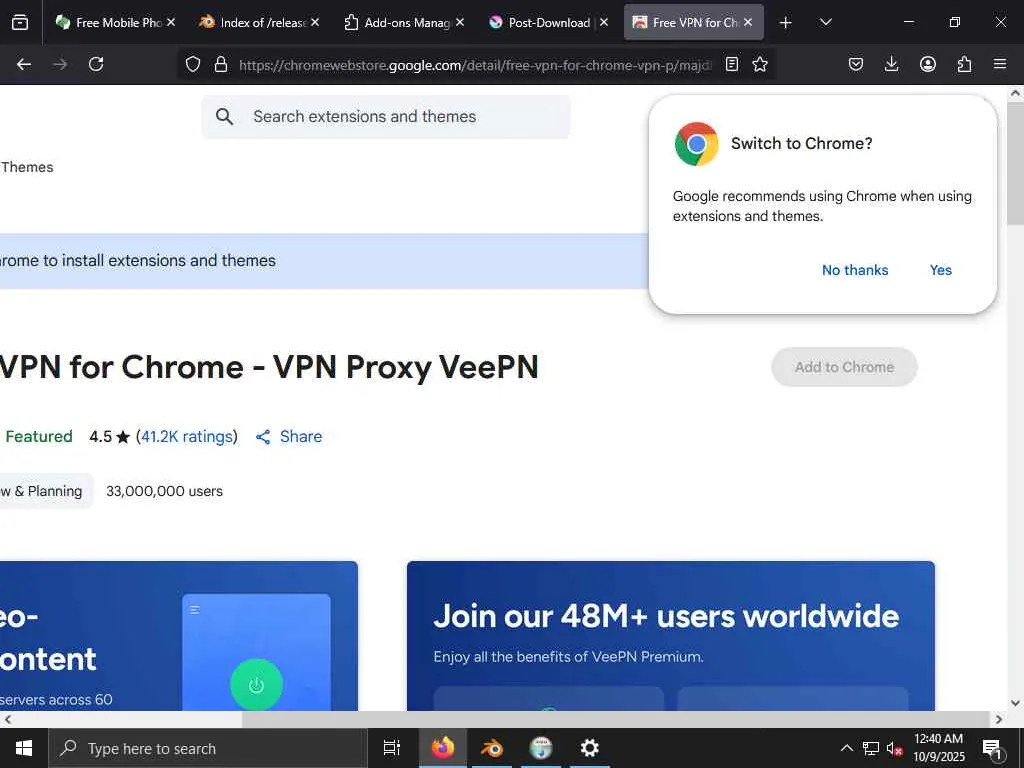Image resolution: width=1024 pixels, height=768 pixels.
Task: Go back to the previous page
Action: [24, 64]
